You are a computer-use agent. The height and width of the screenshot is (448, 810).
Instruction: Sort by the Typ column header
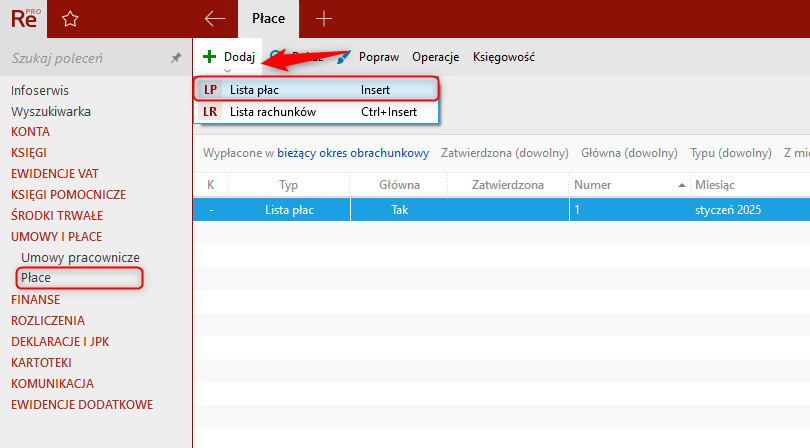tap(289, 185)
